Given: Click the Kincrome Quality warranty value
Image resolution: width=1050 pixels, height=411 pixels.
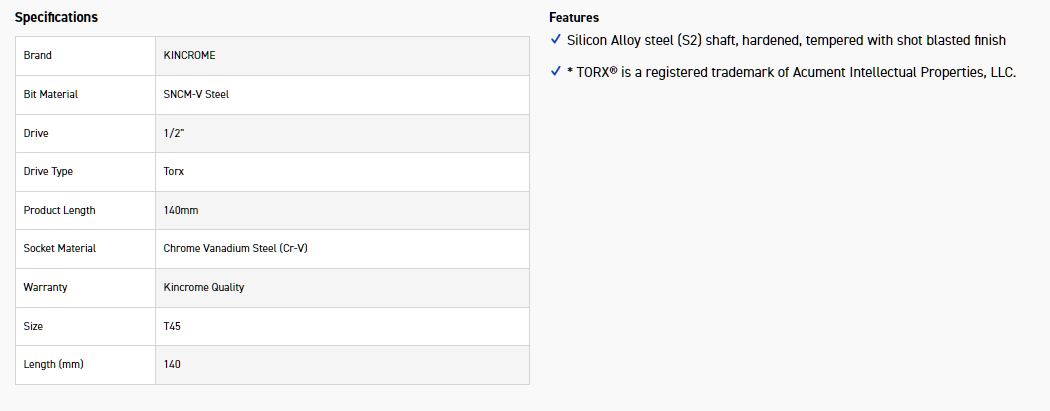Looking at the screenshot, I should click(204, 288).
